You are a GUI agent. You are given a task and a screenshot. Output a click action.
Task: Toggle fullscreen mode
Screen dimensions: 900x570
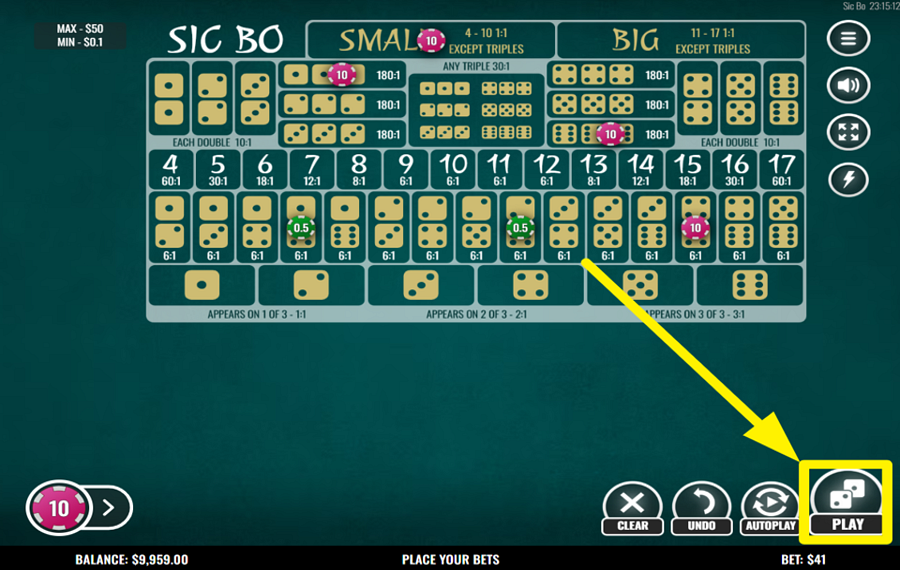(x=848, y=132)
